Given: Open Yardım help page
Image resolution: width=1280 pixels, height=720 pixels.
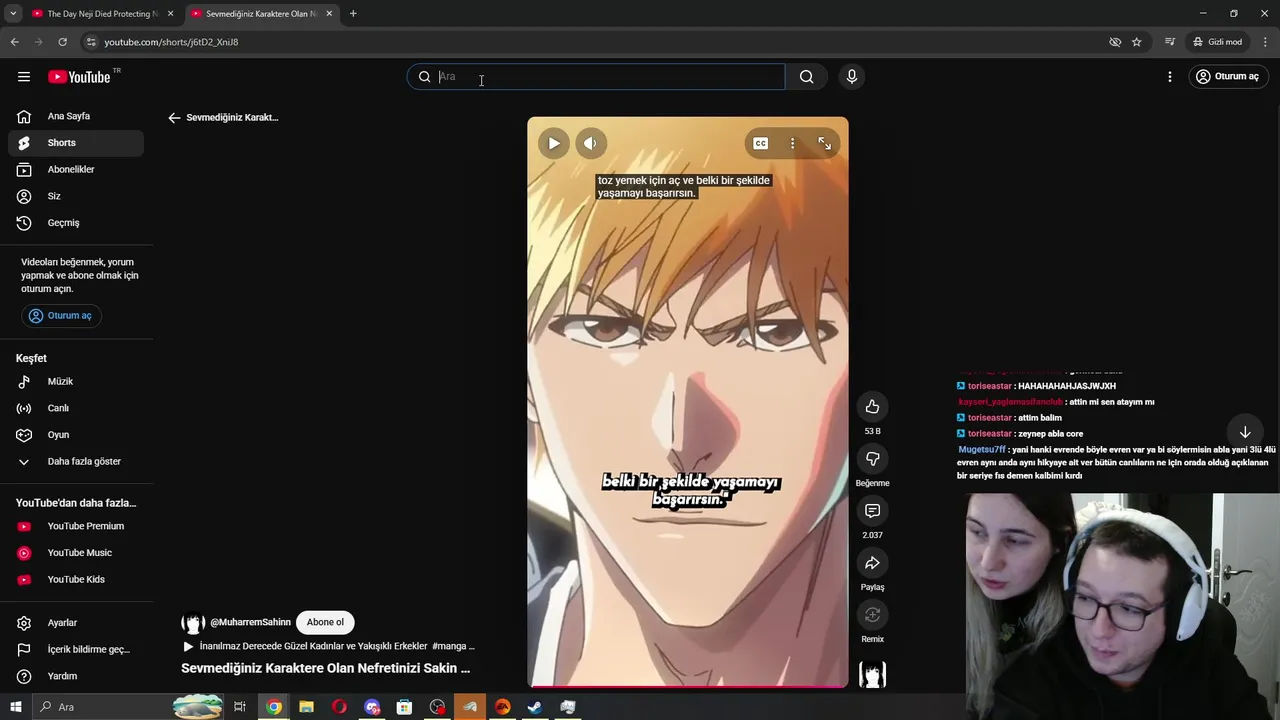Looking at the screenshot, I should [x=76, y=676].
